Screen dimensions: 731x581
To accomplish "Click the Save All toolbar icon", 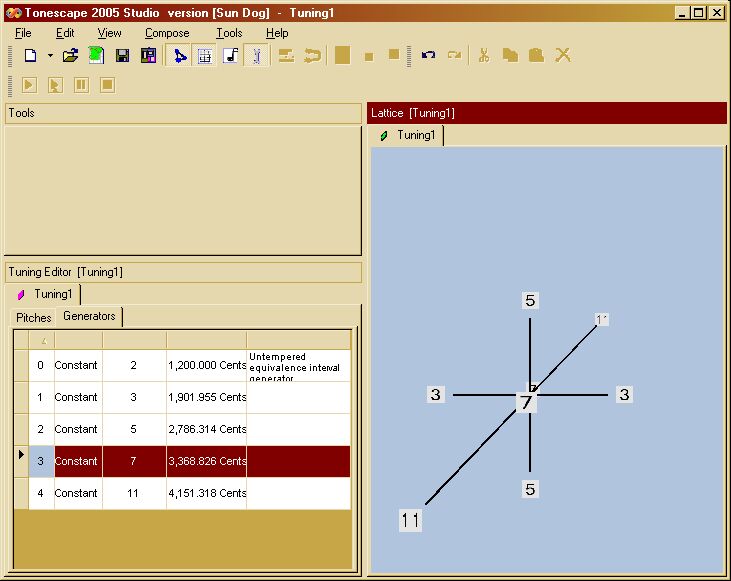I will (148, 56).
